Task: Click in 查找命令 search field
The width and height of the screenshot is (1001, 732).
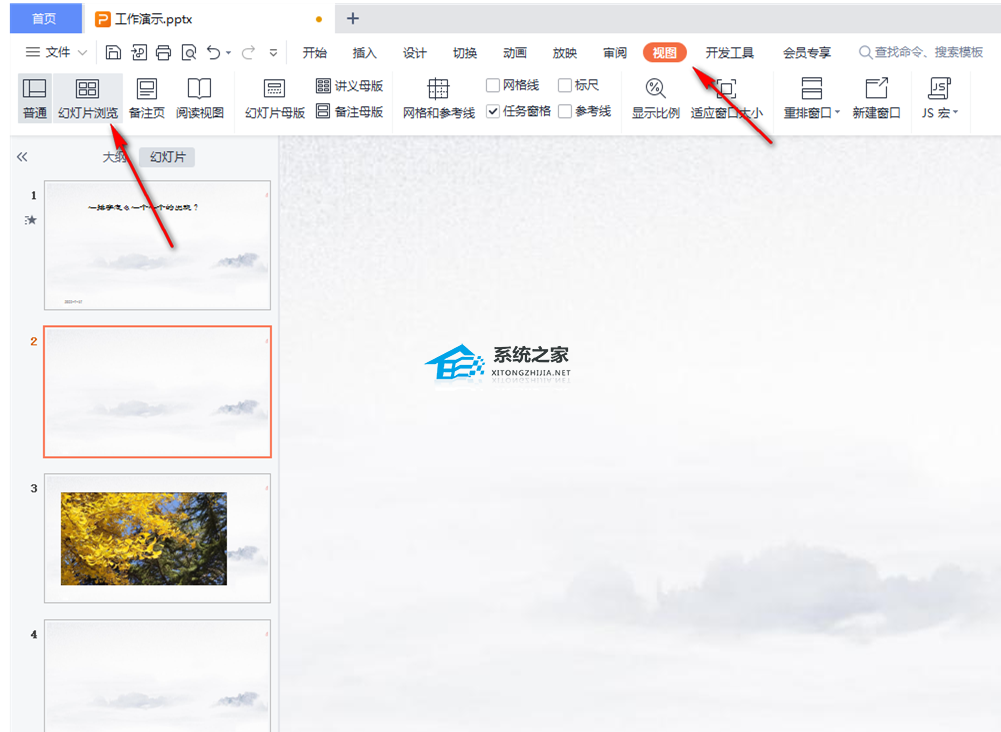Action: [921, 52]
